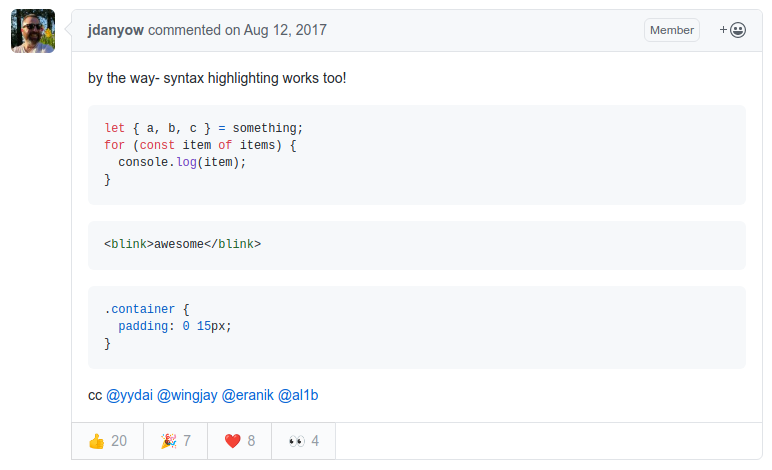Open @al1b's profile mention

tap(298, 395)
